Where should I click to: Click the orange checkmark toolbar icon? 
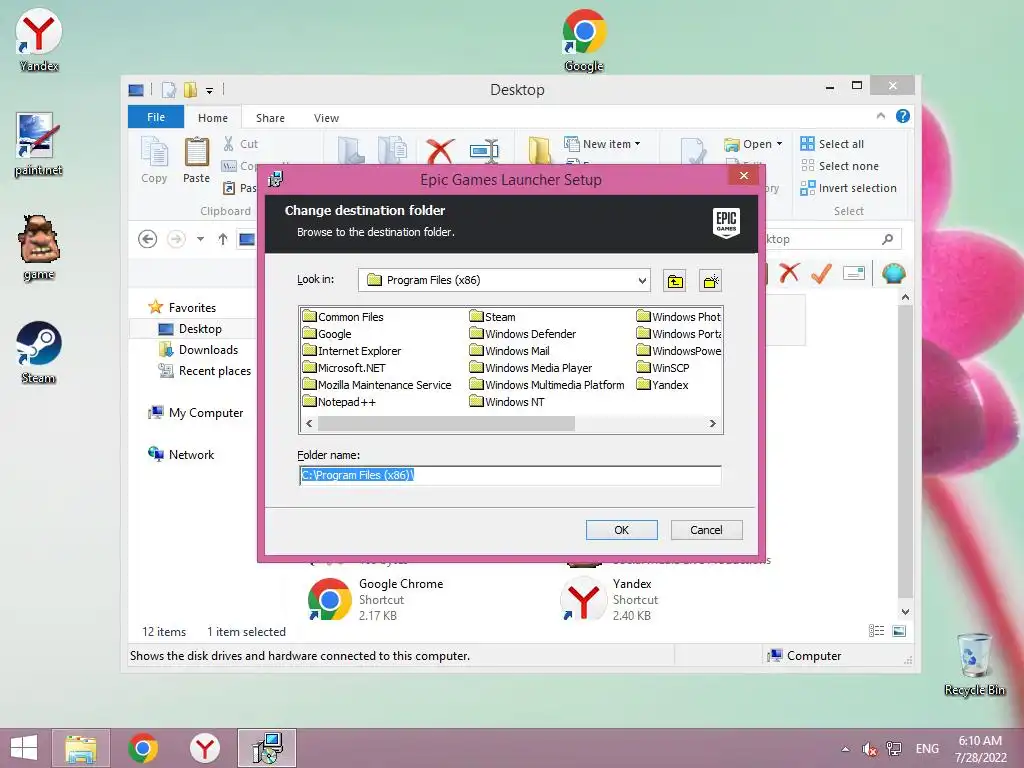821,272
